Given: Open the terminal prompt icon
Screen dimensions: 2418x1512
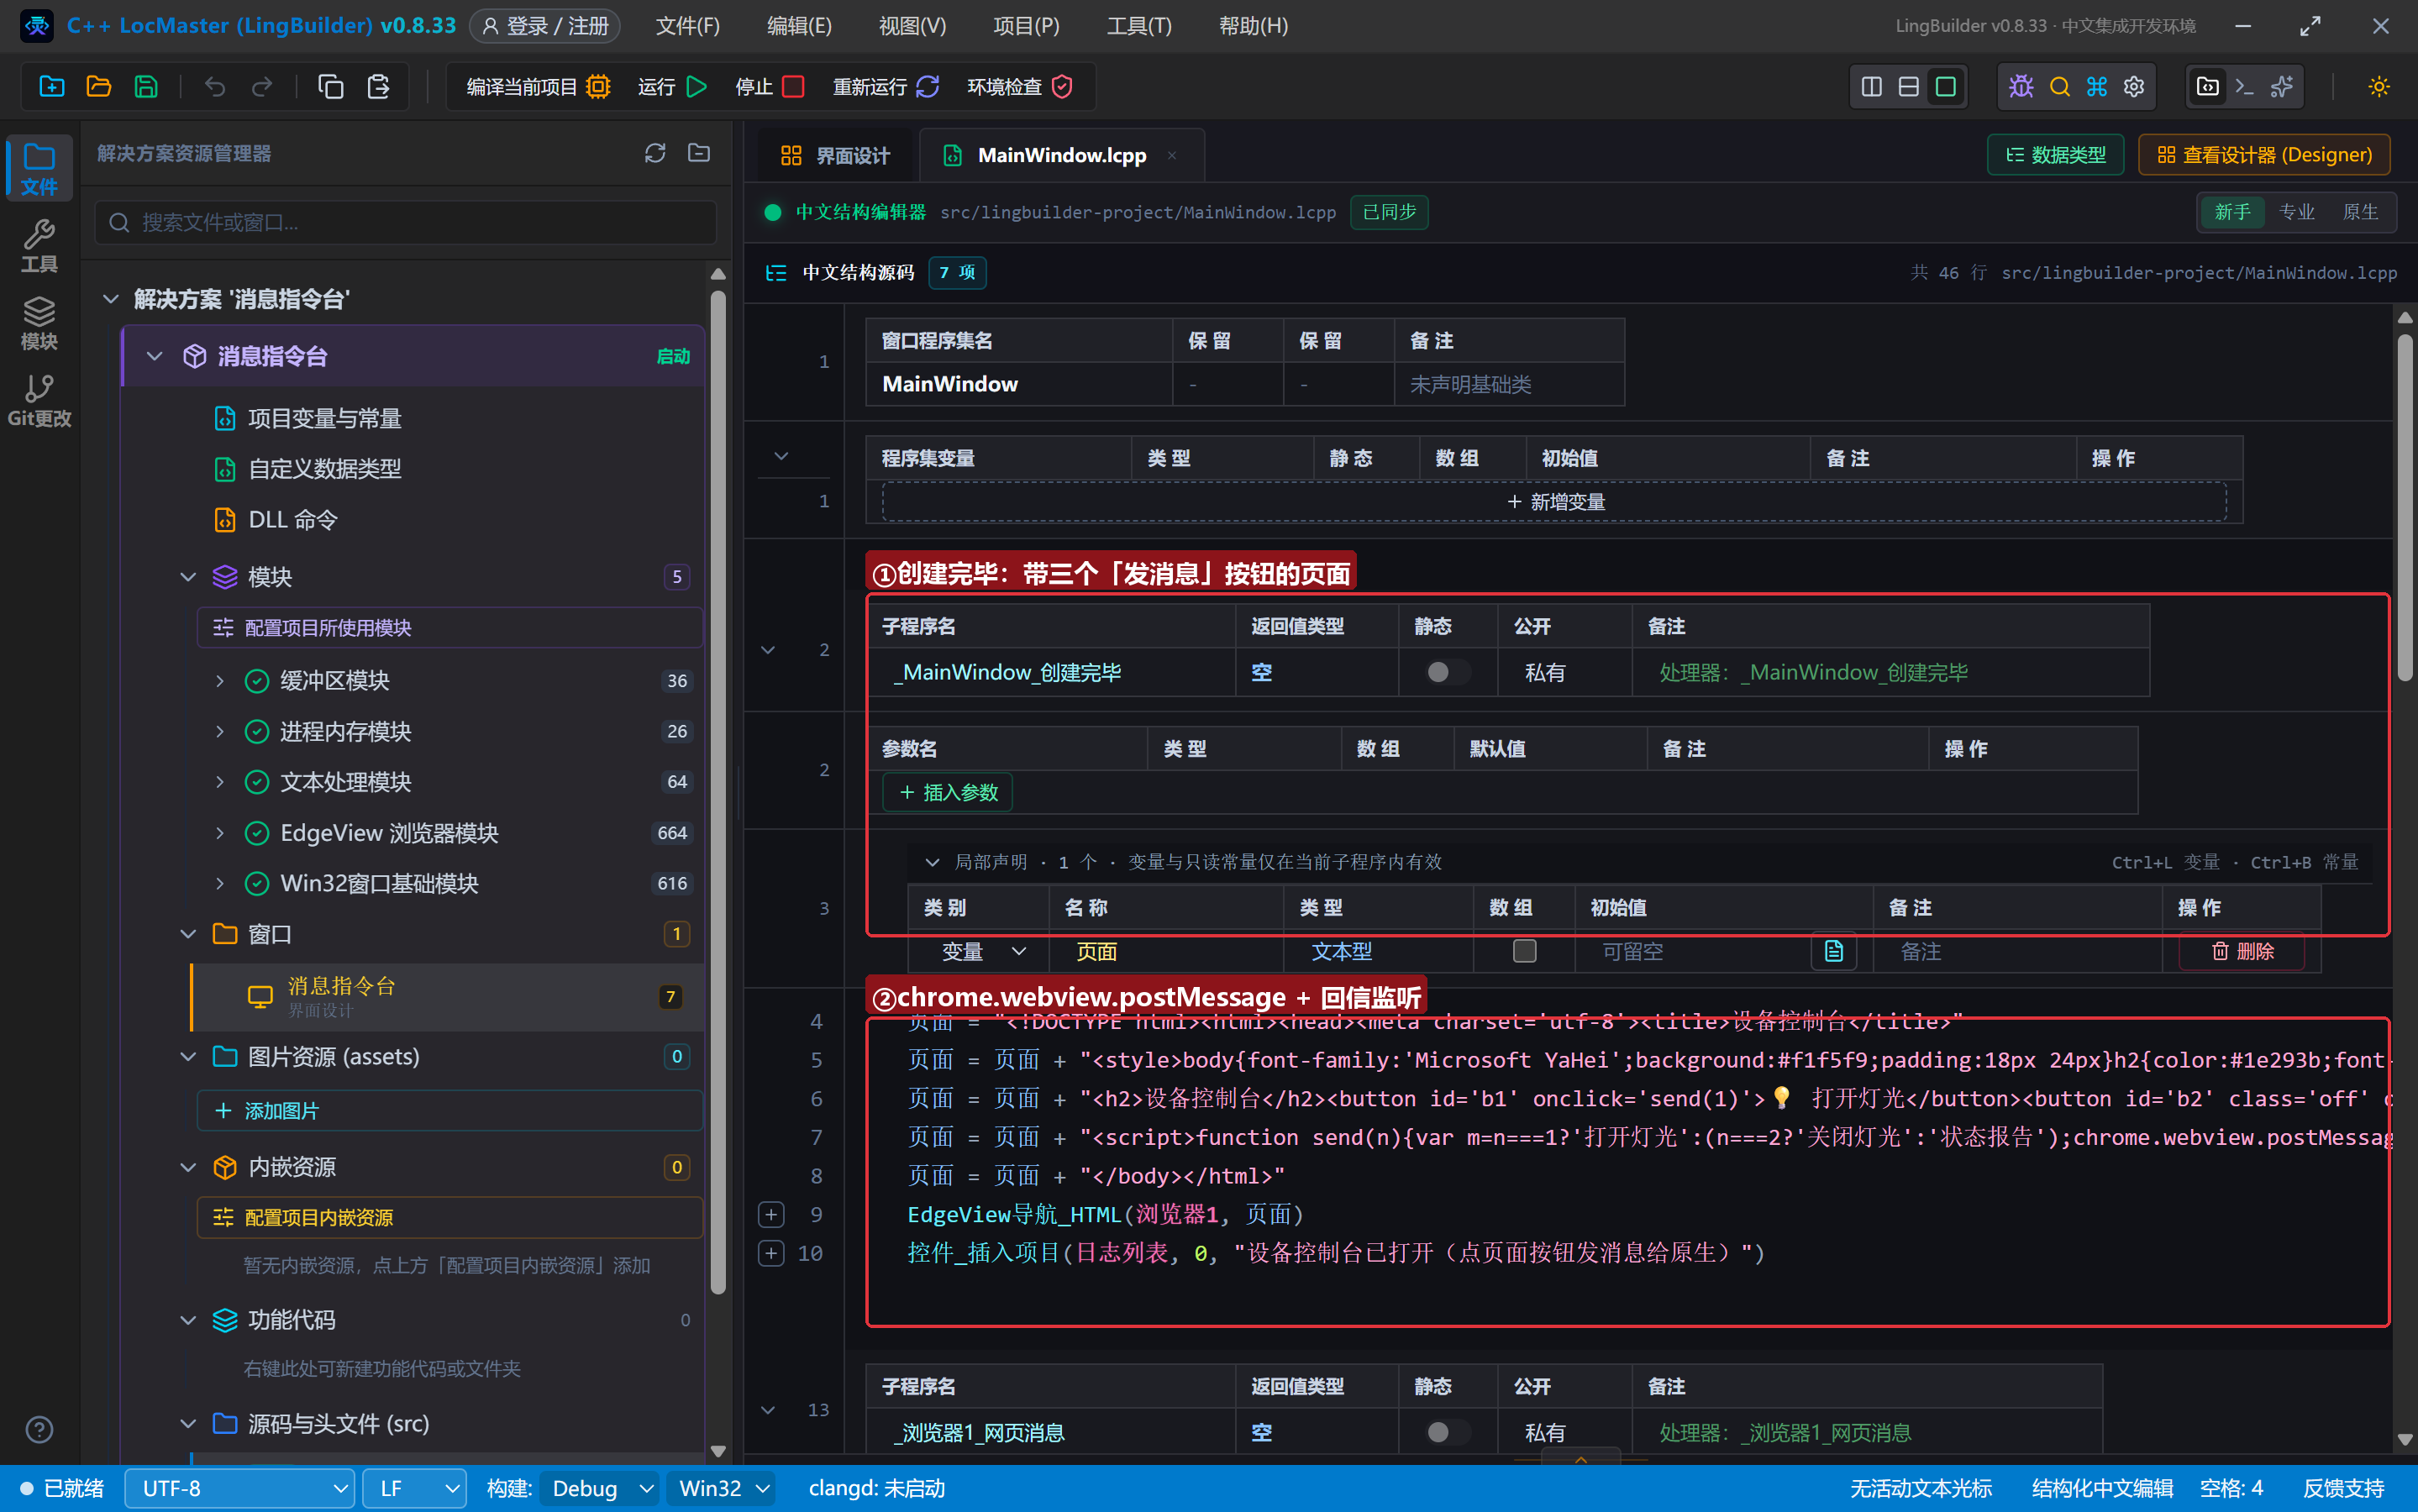Looking at the screenshot, I should pos(2245,87).
